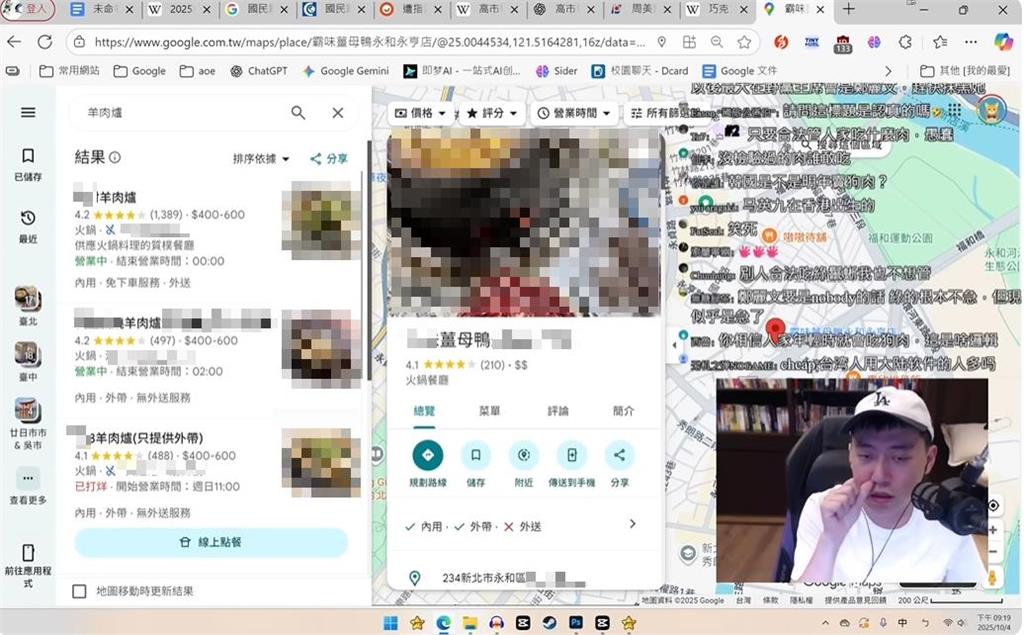Screen dimensions: 1024x635
Task: Expand the 評分 rating filter dropdown
Action: [x=491, y=113]
